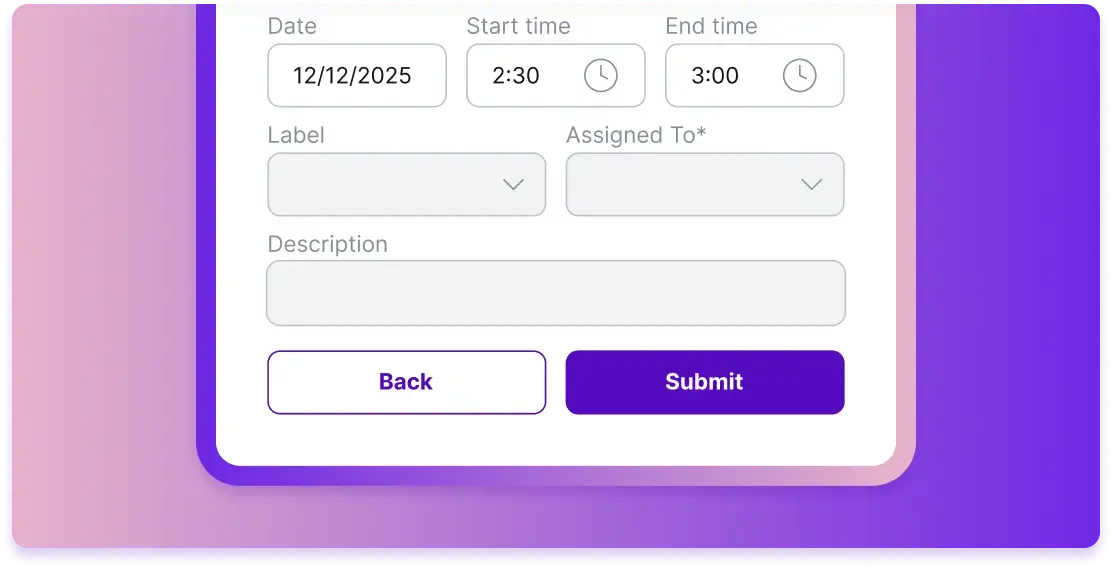Click the "Date" field label

292,26
